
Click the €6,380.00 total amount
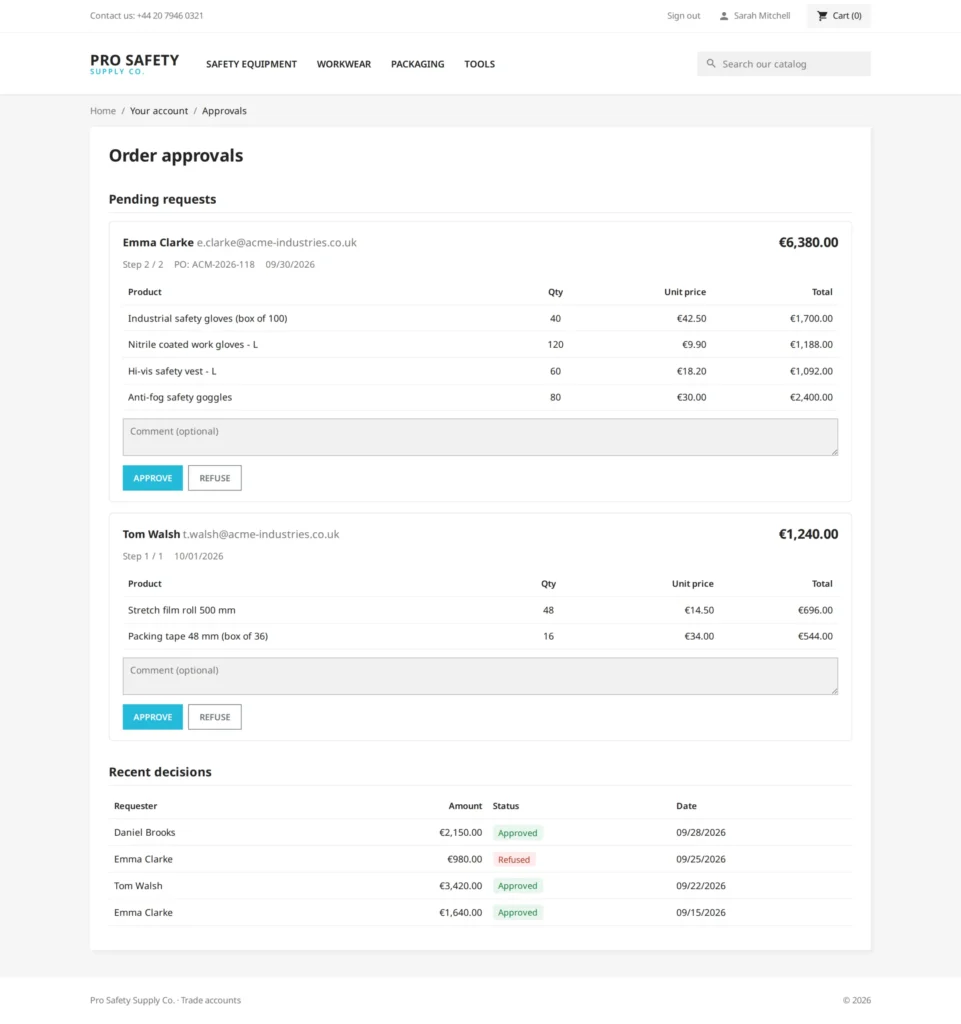point(808,242)
